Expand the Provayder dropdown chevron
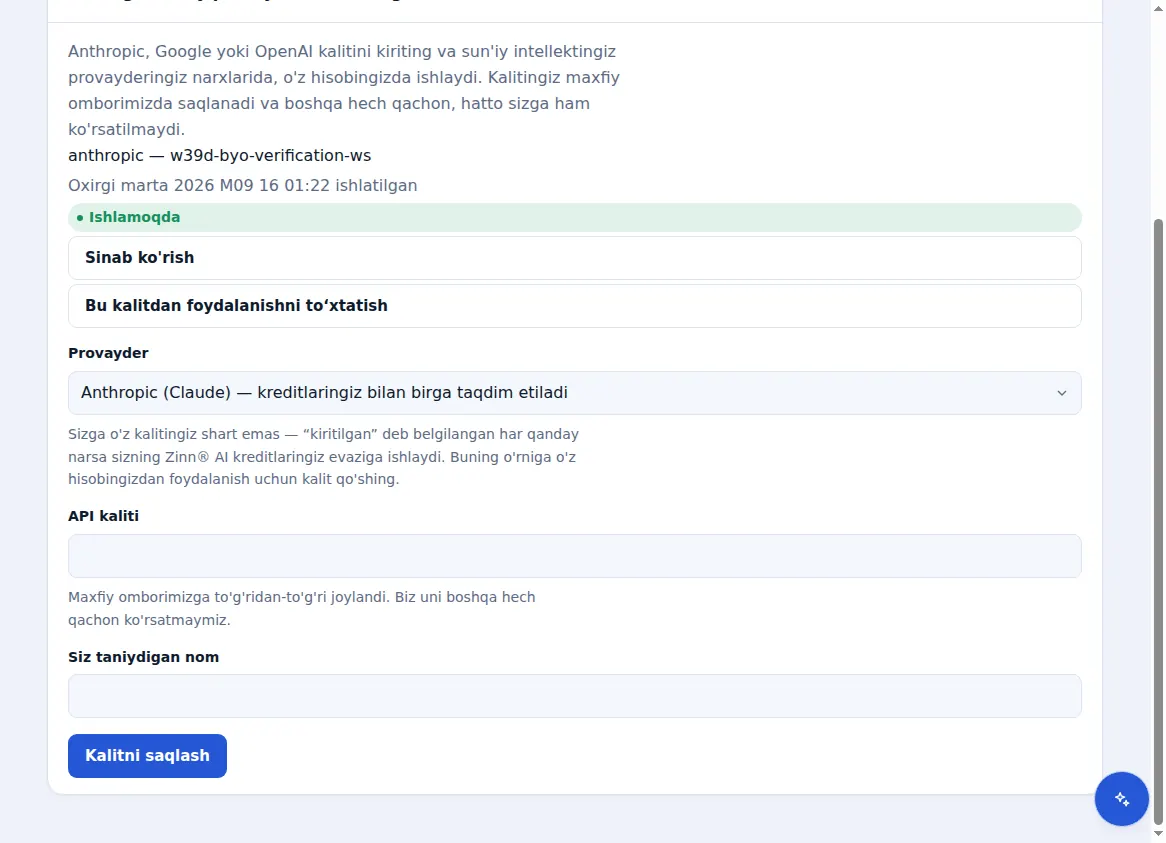 click(1061, 393)
